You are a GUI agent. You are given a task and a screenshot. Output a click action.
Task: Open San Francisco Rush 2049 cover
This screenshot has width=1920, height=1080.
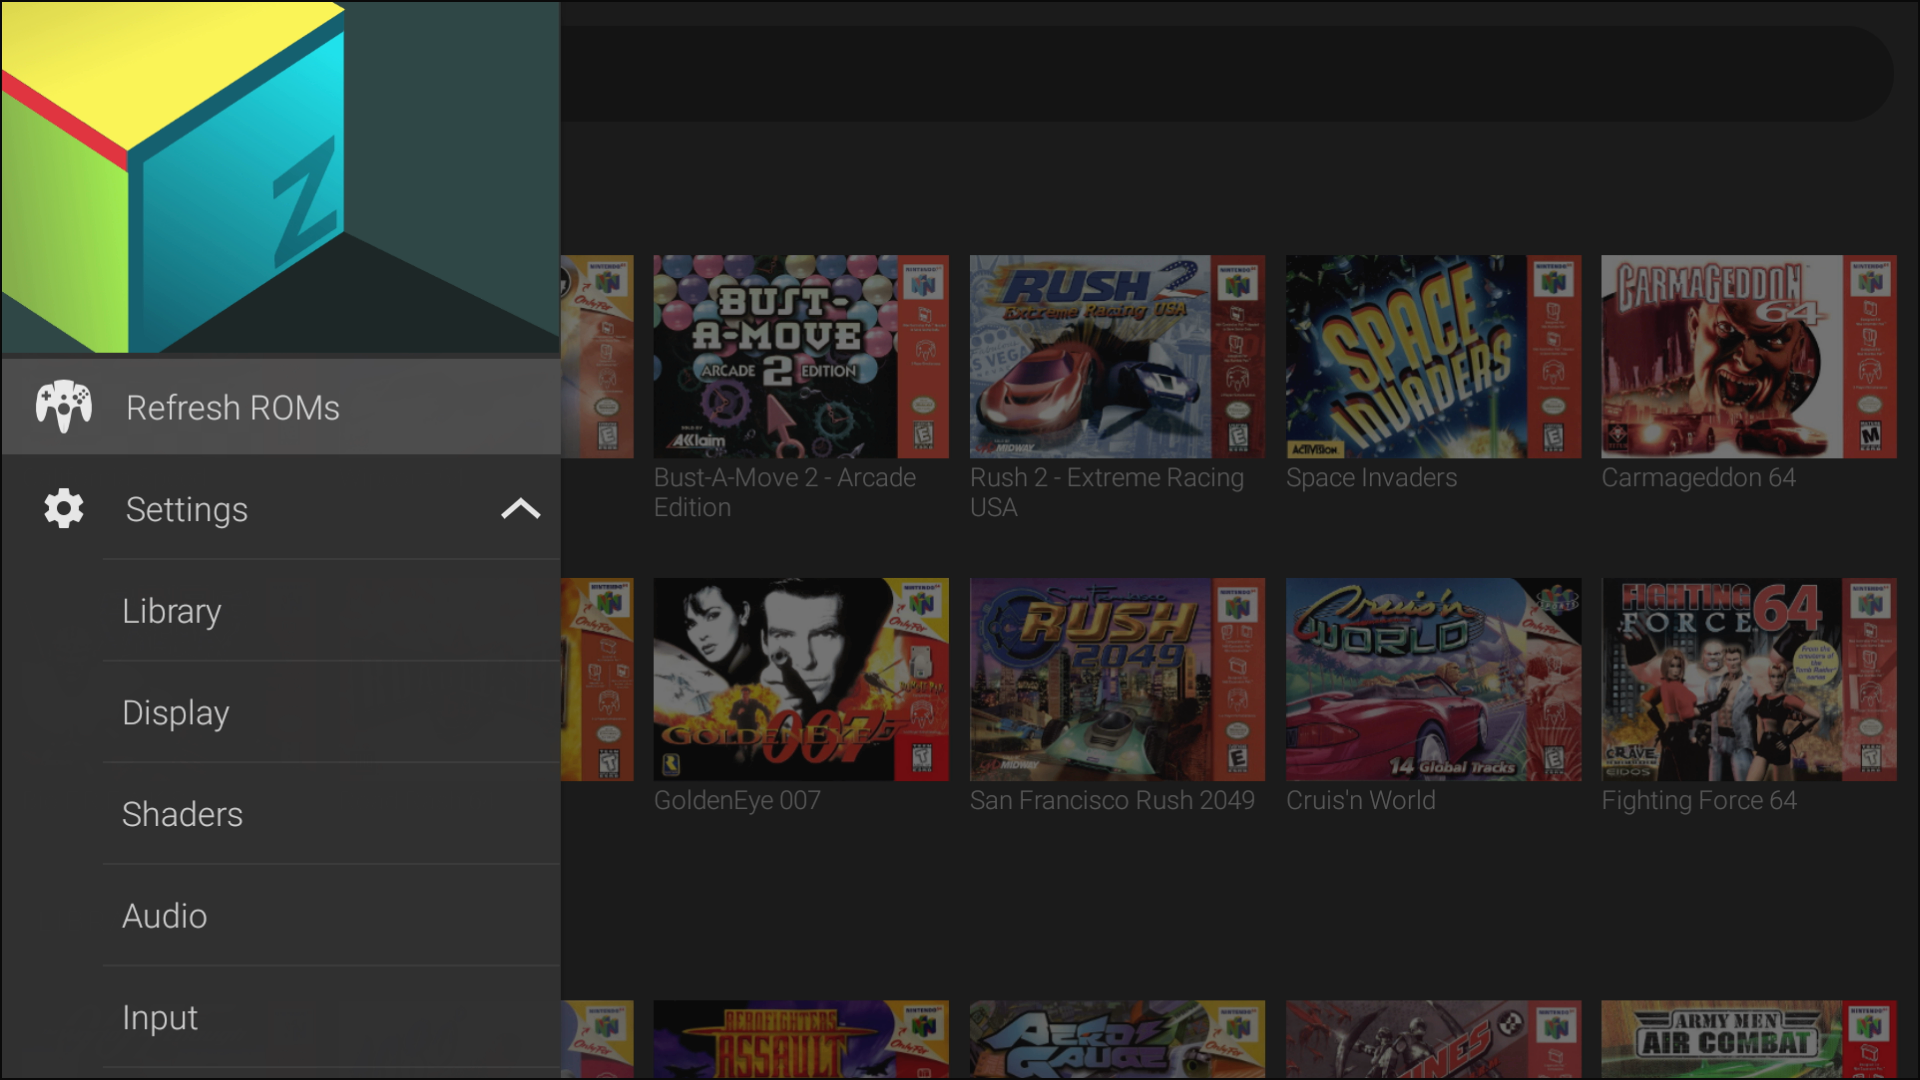[x=1117, y=680]
